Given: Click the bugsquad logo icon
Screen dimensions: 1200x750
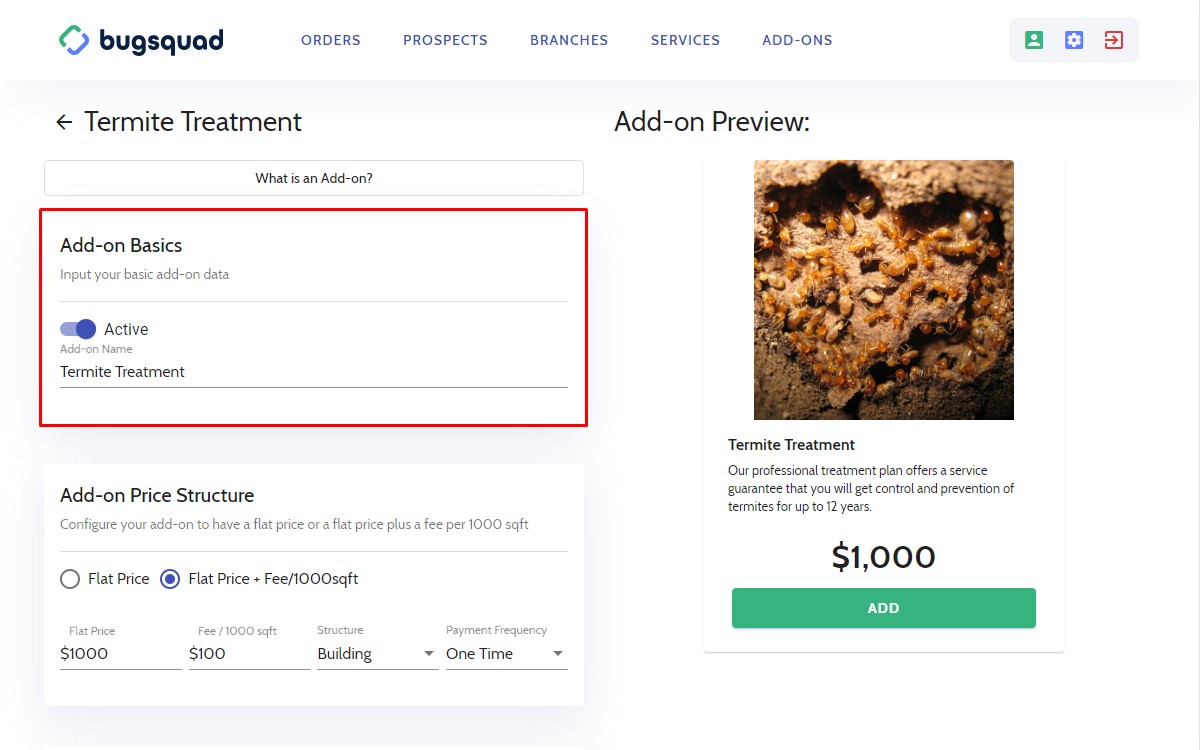Looking at the screenshot, I should 75,40.
